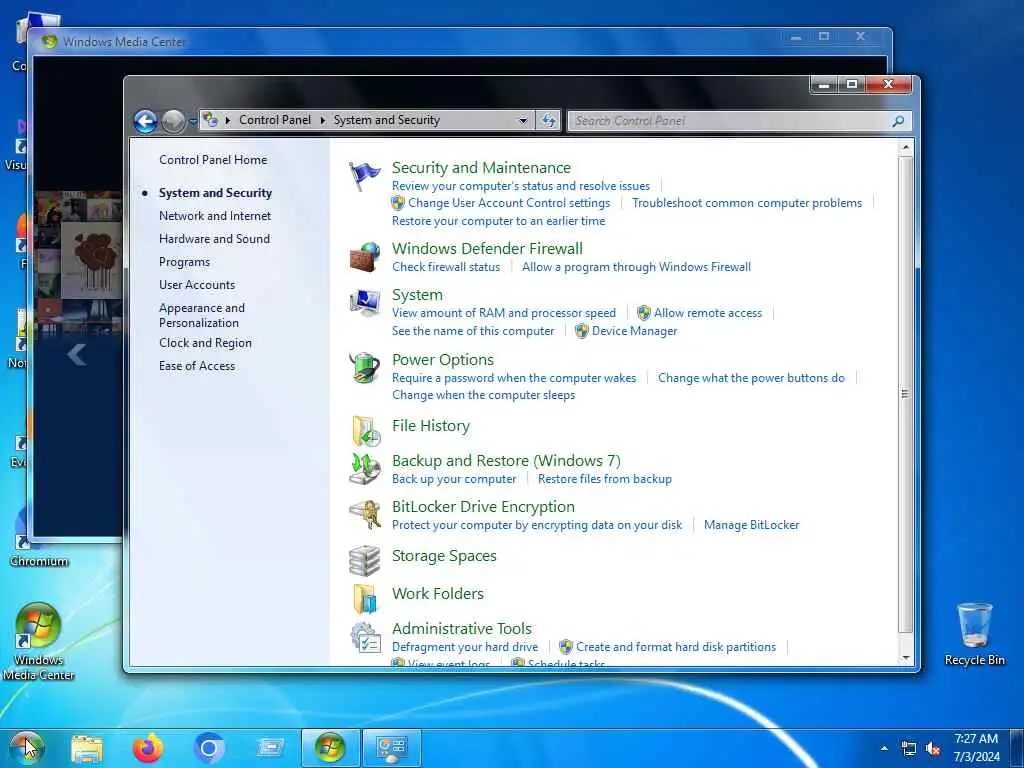The image size is (1024, 768).
Task: Open the System computer icon
Action: 364,303
